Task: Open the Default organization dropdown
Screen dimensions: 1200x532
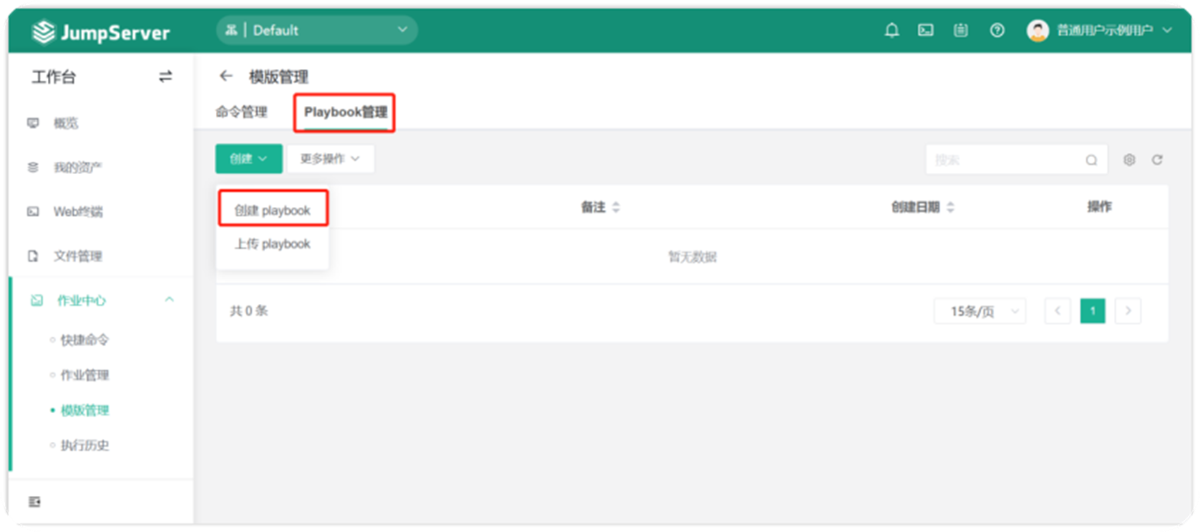Action: (317, 31)
